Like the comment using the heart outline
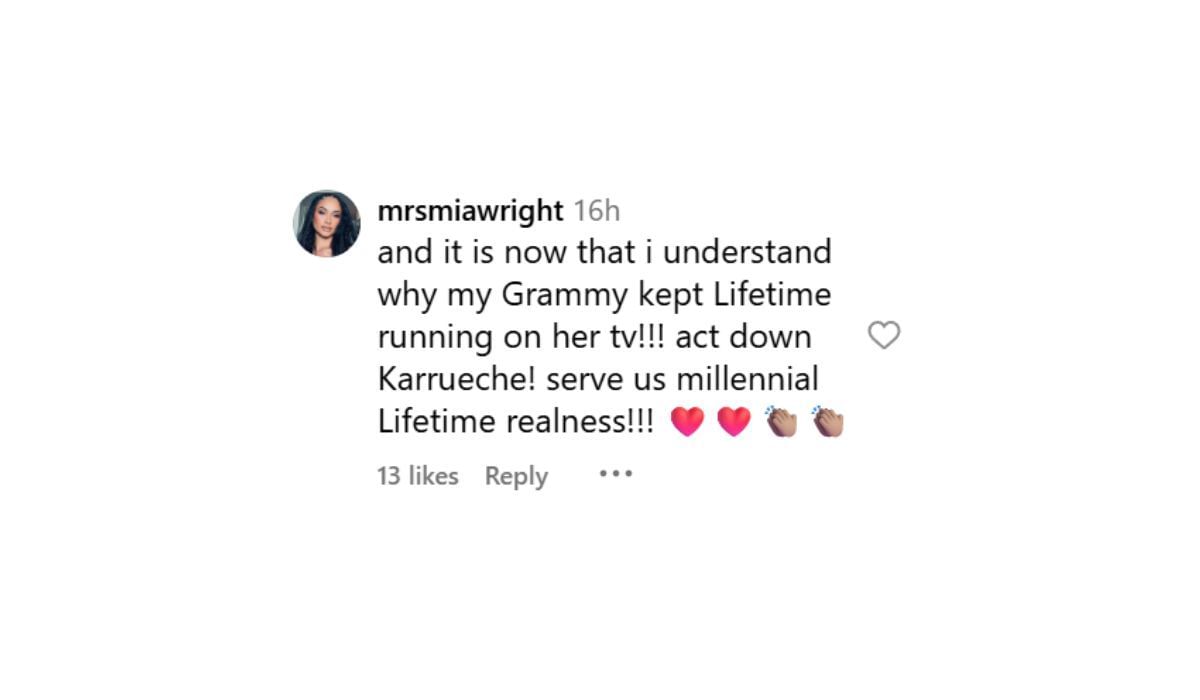 [x=884, y=335]
